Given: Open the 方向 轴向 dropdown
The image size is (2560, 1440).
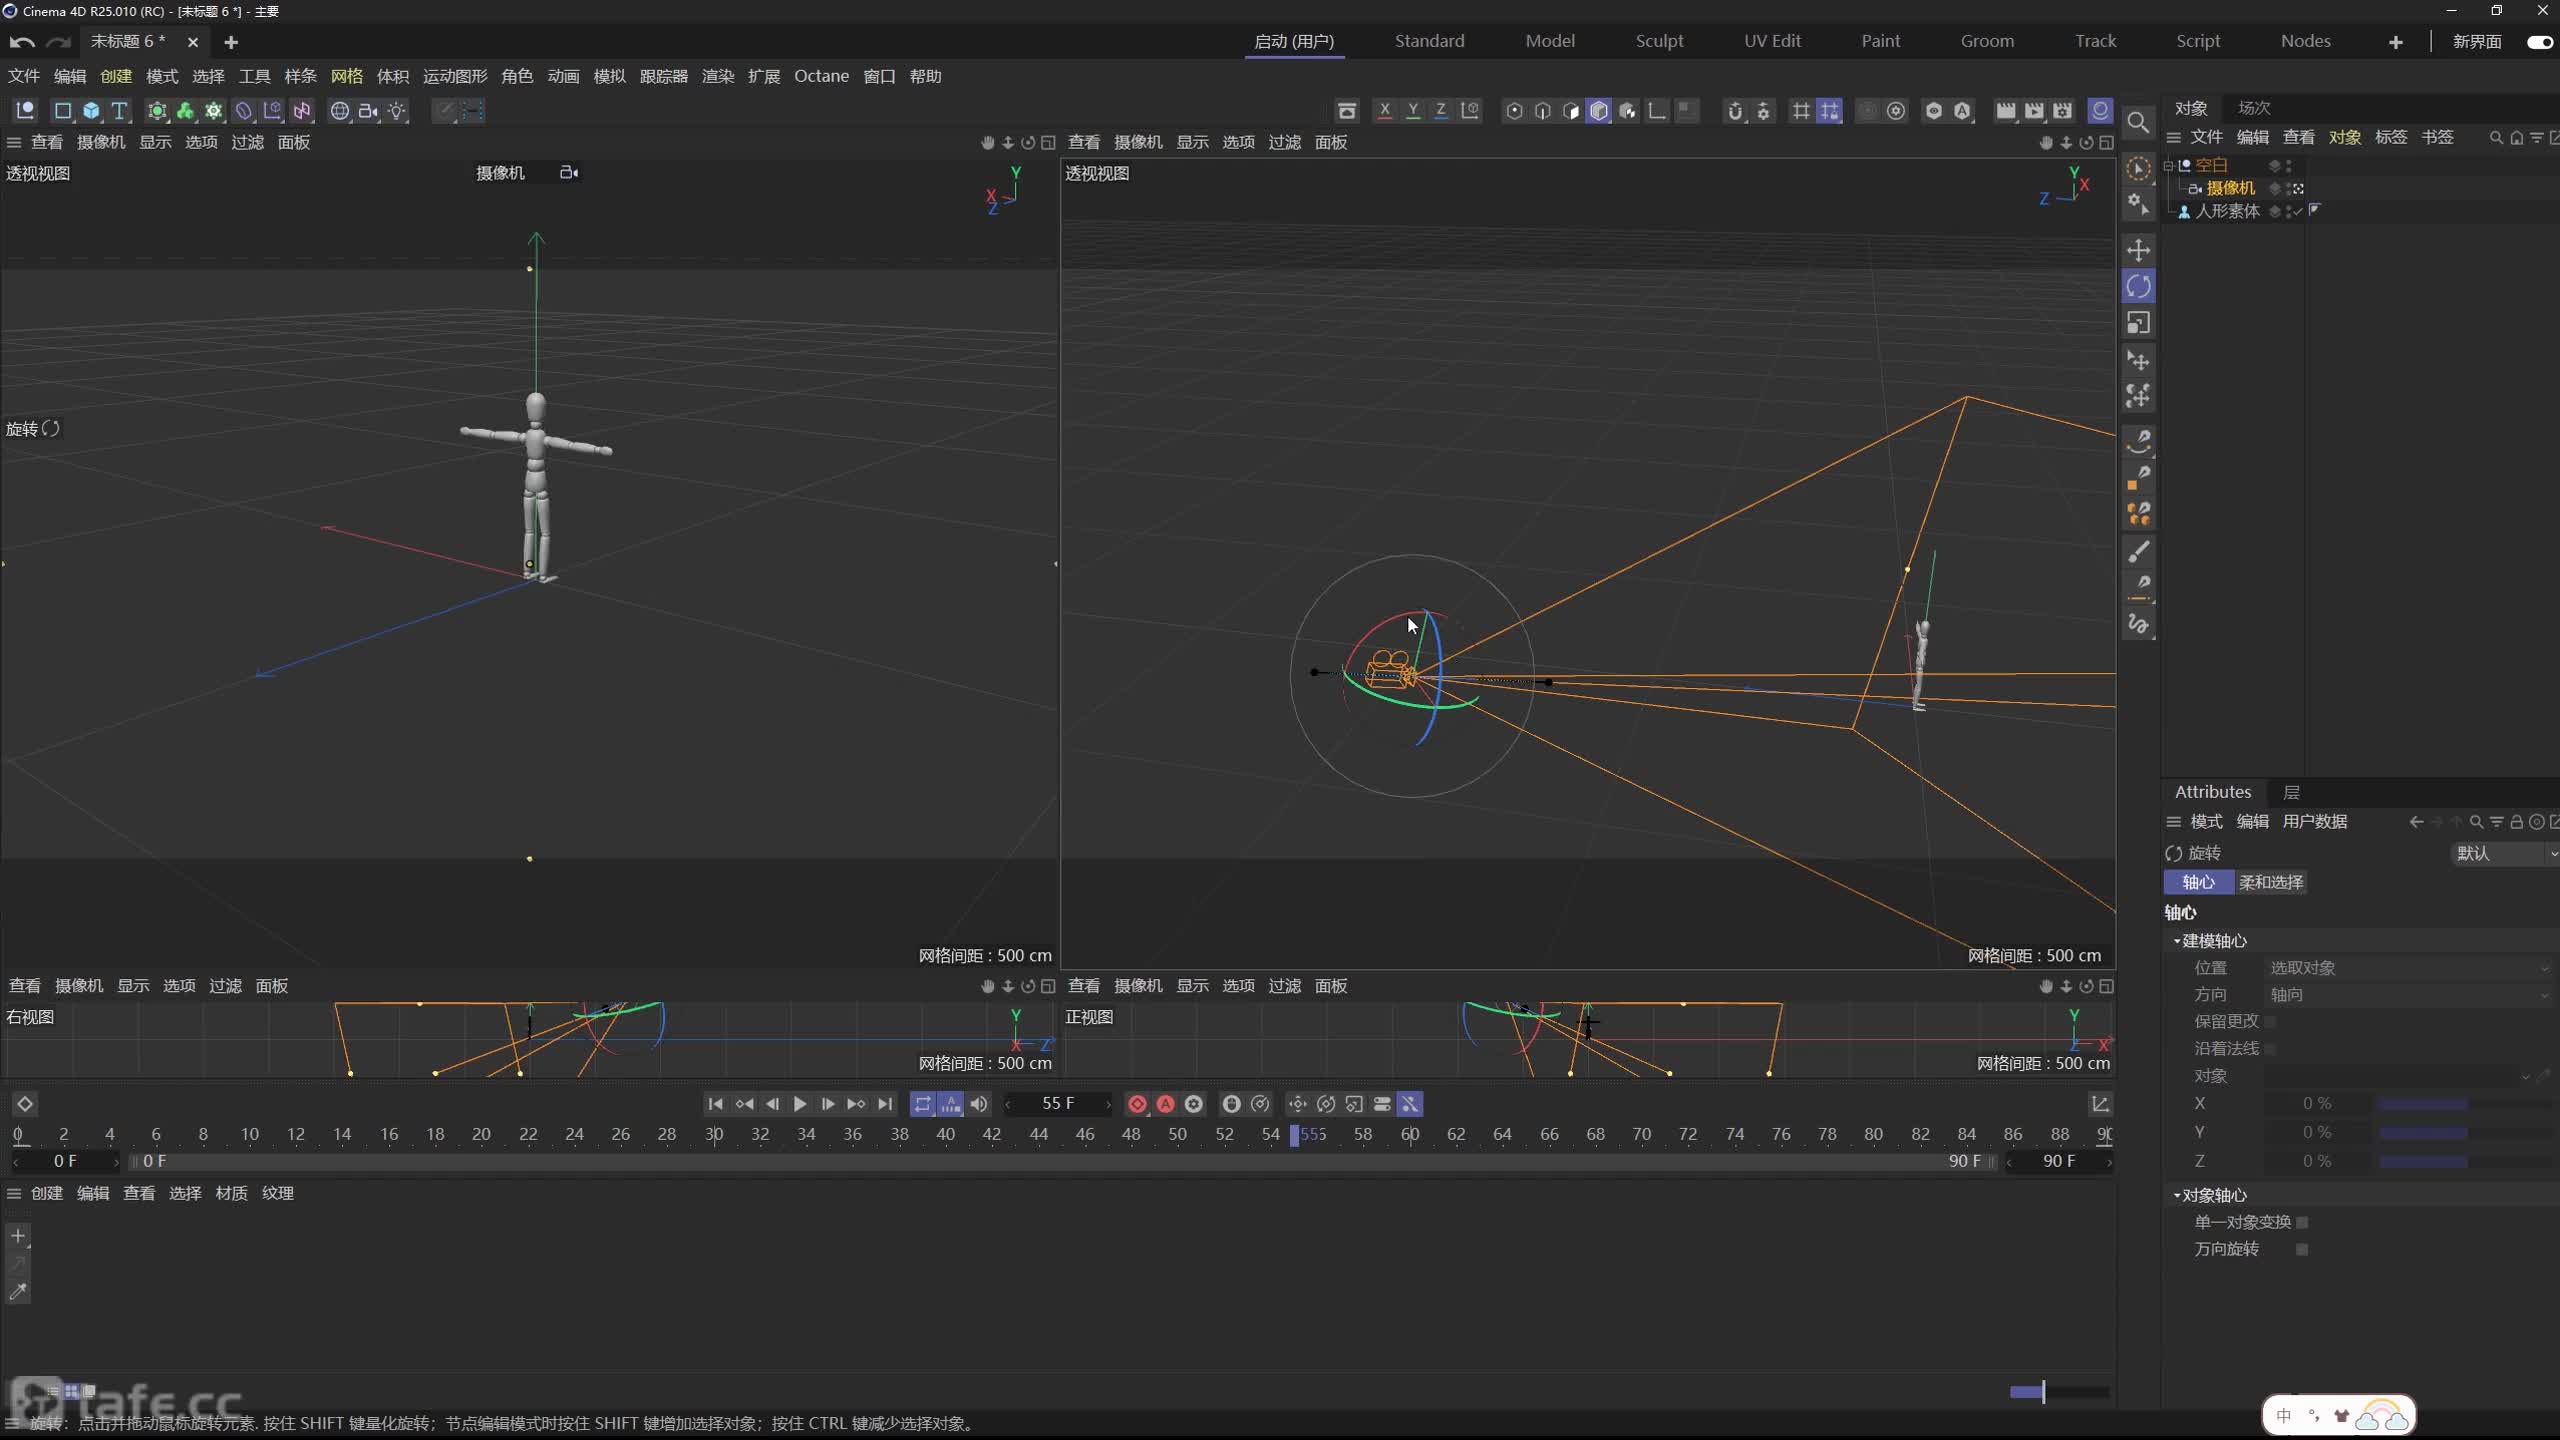Looking at the screenshot, I should pos(2409,995).
